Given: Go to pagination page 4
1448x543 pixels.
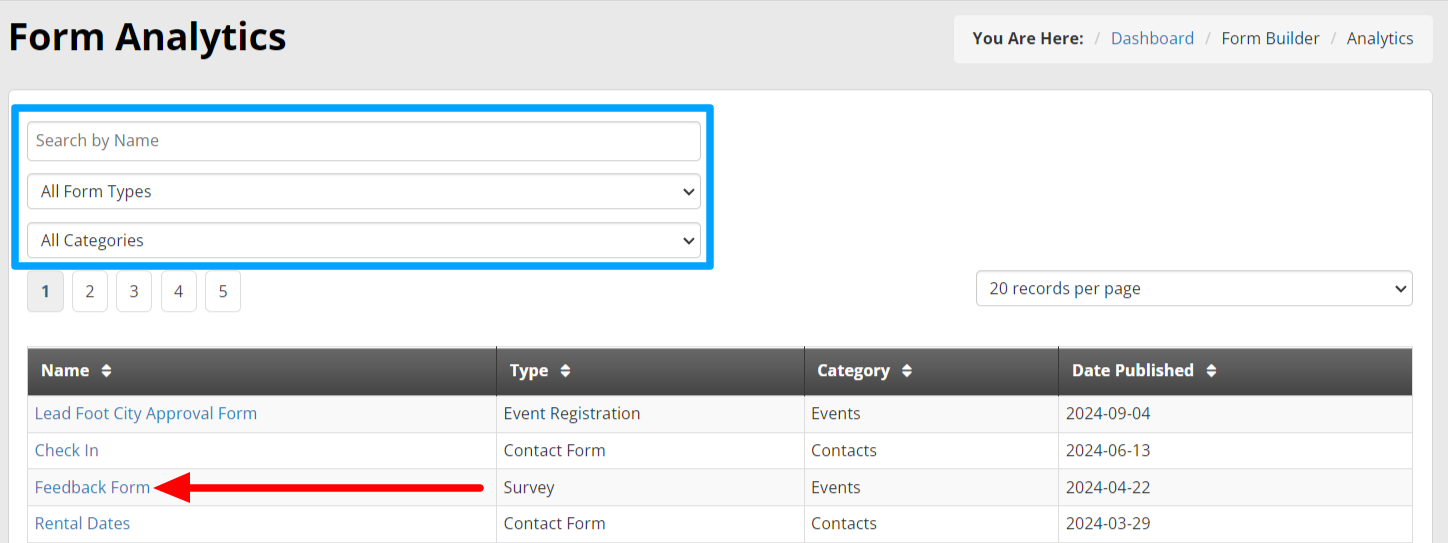Looking at the screenshot, I should pyautogui.click(x=179, y=291).
